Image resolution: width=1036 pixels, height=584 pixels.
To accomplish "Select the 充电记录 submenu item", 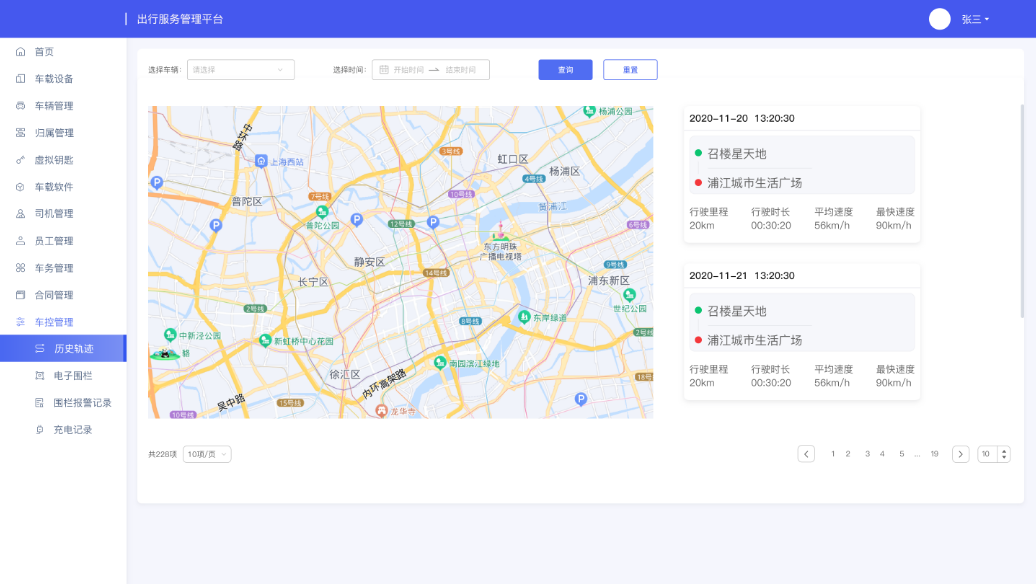I will coord(63,429).
